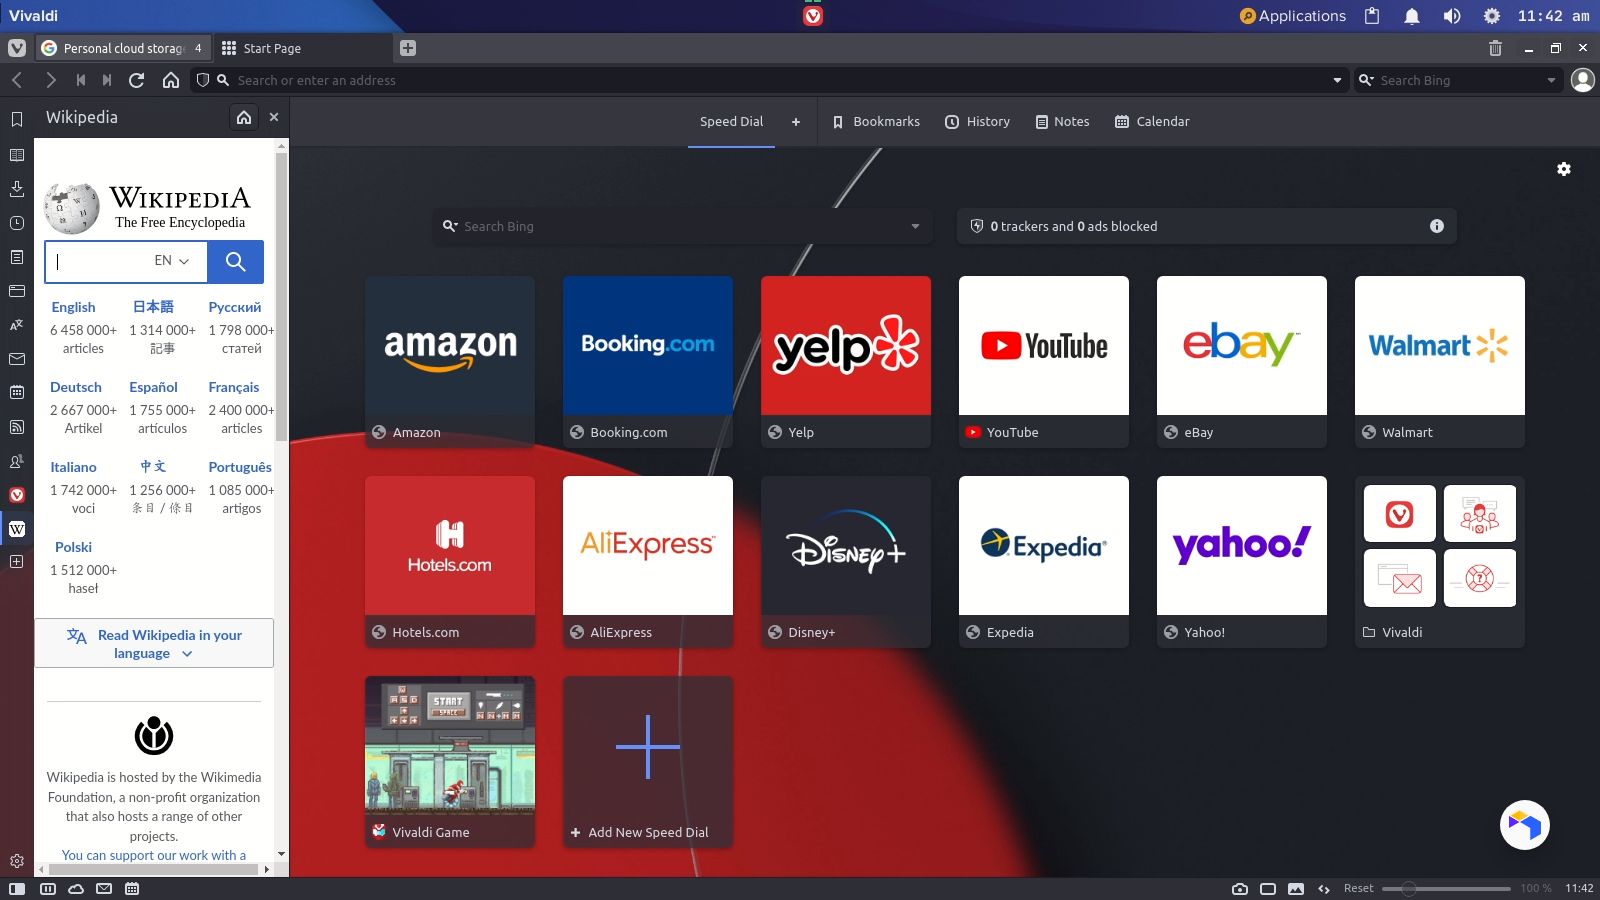Image resolution: width=1600 pixels, height=900 pixels.
Task: Open the Italiano Wikipedia link
Action: click(x=74, y=467)
